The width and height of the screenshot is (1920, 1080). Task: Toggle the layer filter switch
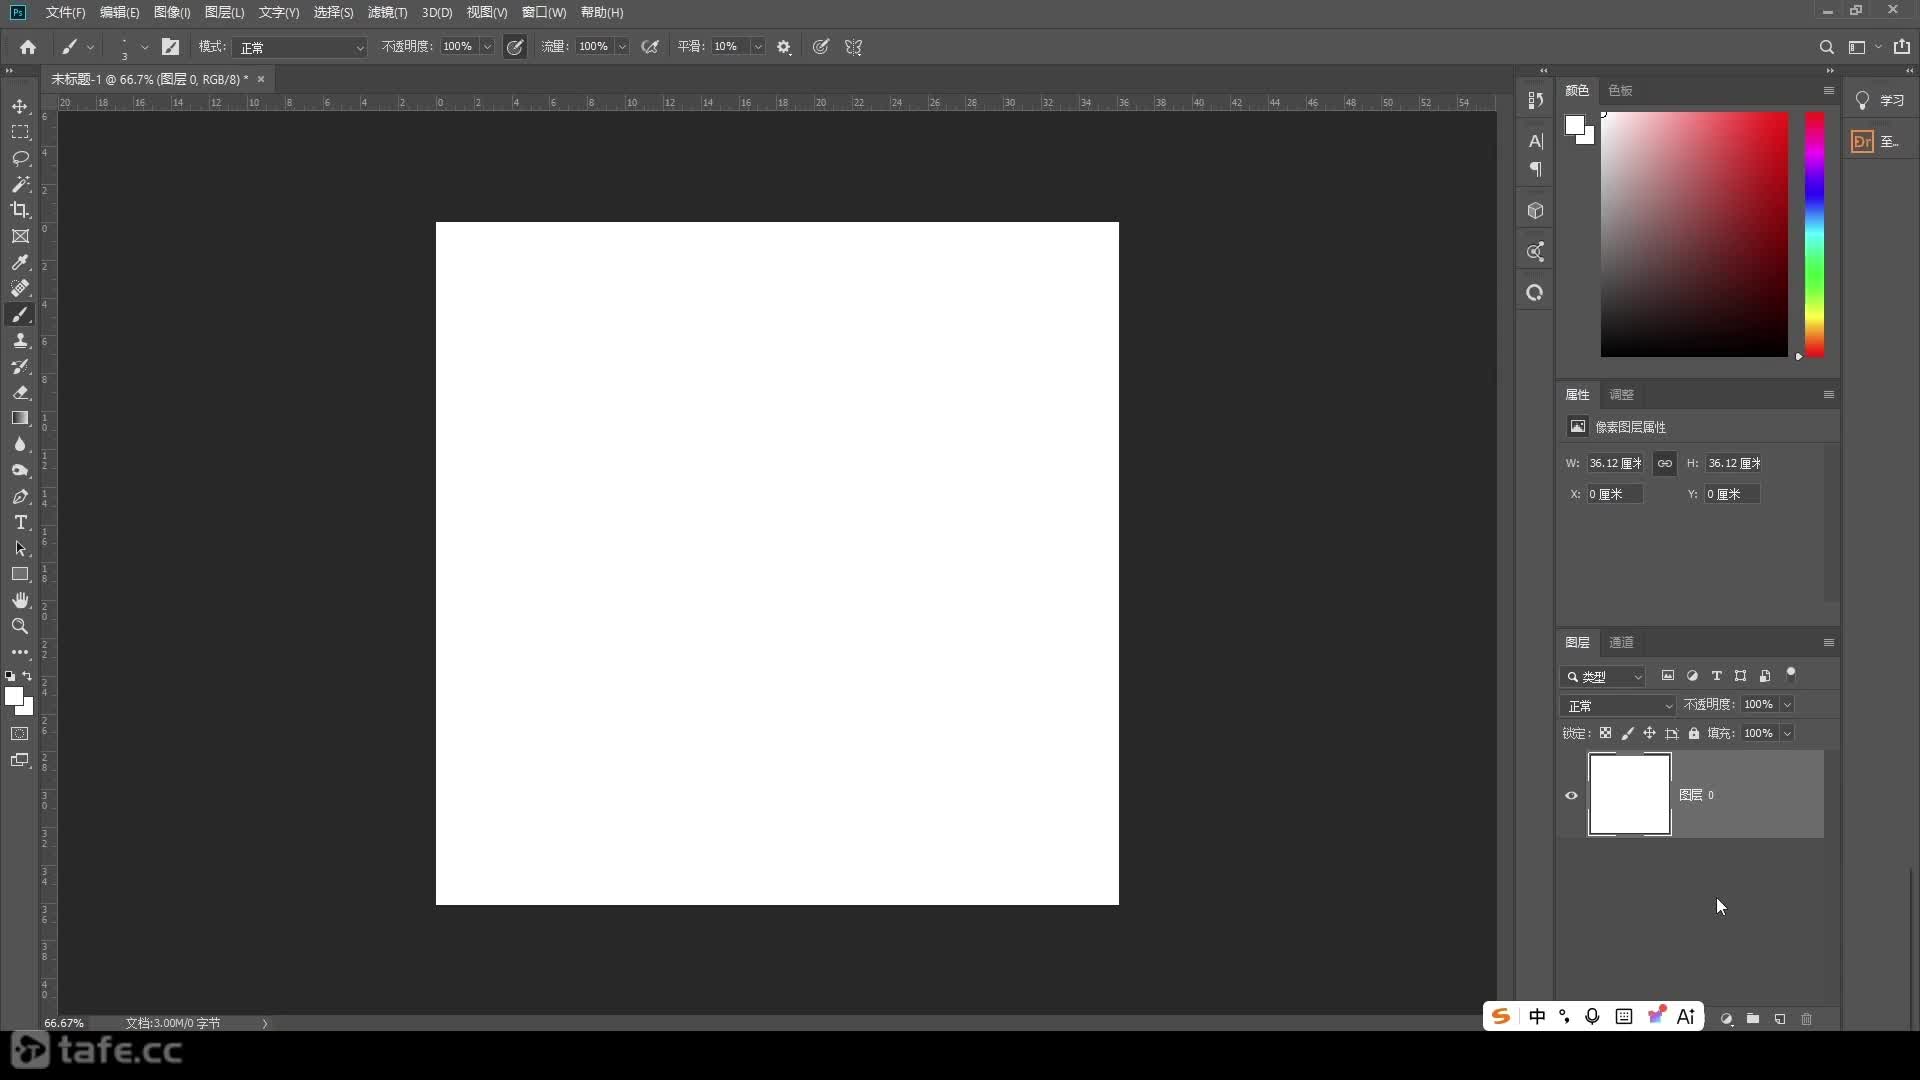[1791, 675]
